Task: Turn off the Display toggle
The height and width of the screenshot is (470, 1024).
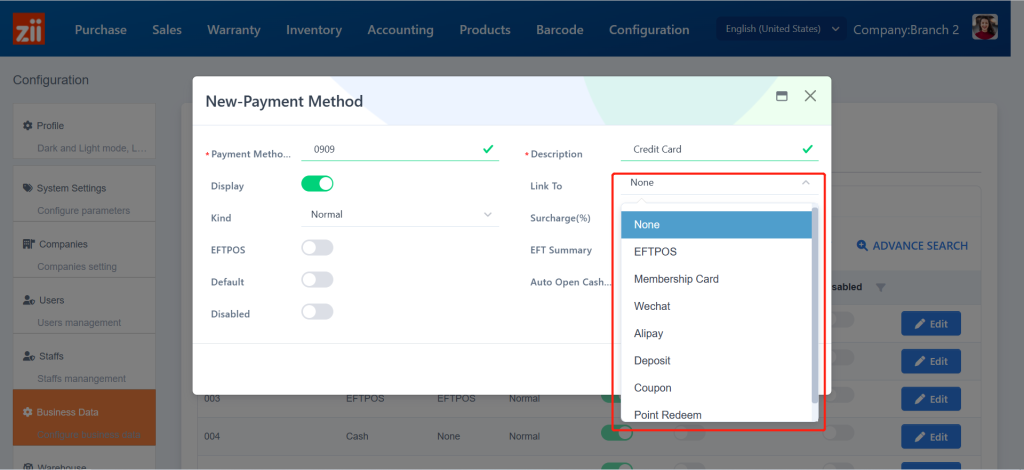Action: click(x=317, y=184)
